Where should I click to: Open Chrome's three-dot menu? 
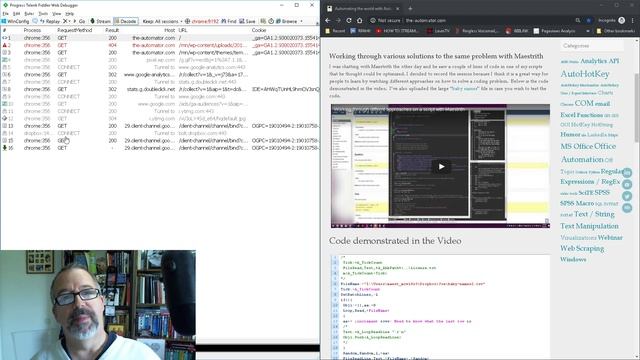(633, 20)
